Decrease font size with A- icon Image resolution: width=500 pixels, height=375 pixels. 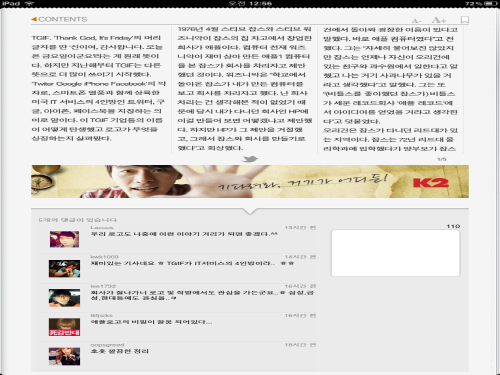(416, 21)
